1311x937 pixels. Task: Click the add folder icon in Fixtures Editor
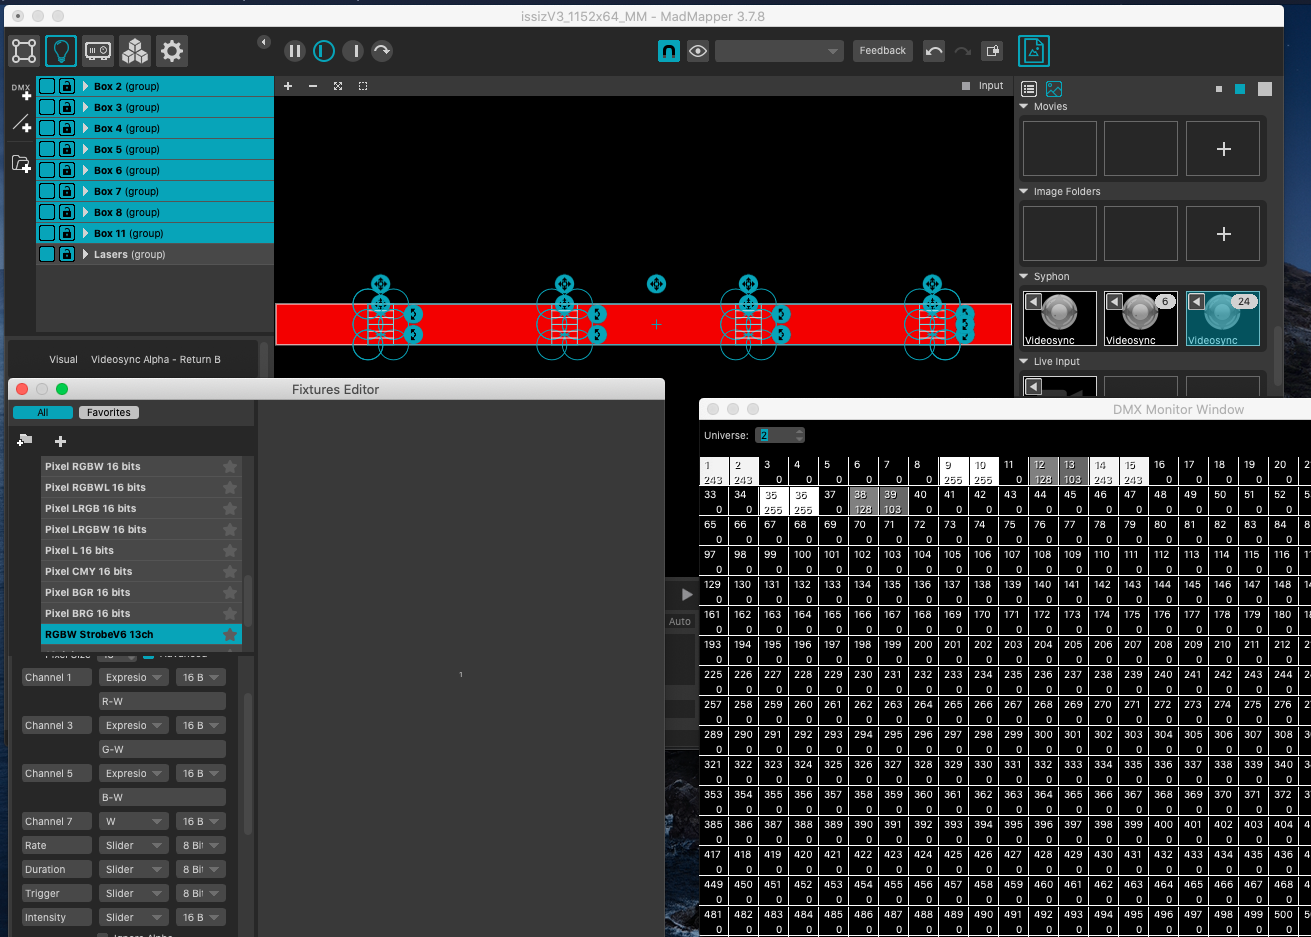25,440
